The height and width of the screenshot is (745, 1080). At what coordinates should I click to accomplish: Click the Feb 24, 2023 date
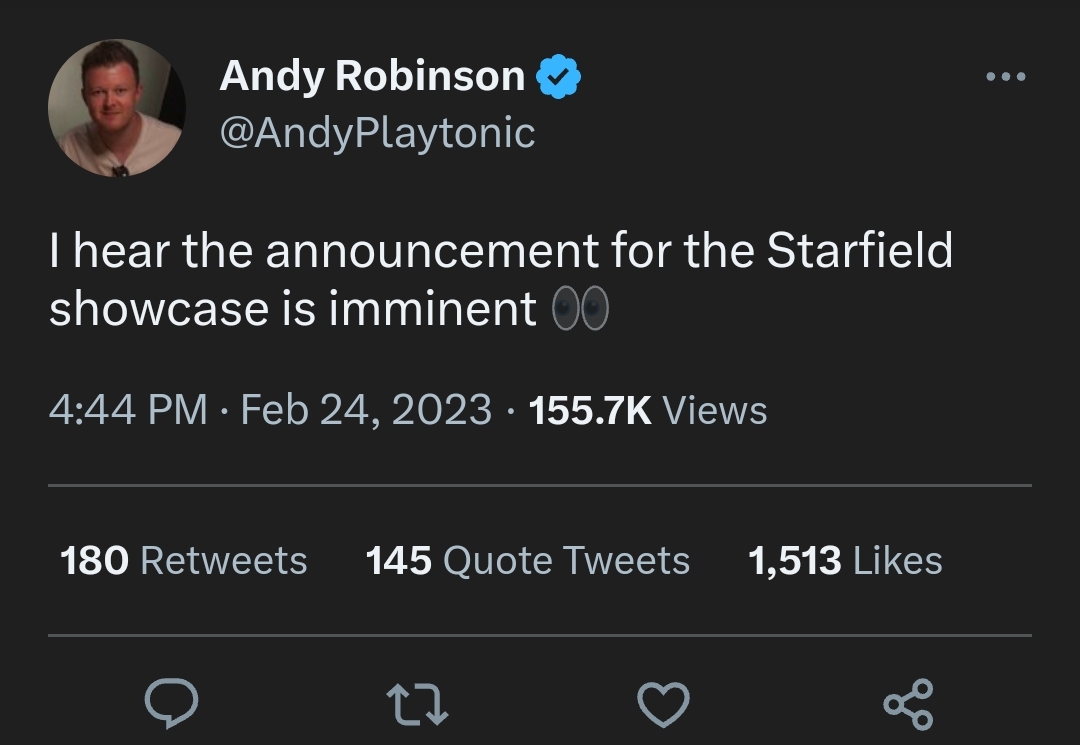(x=366, y=410)
